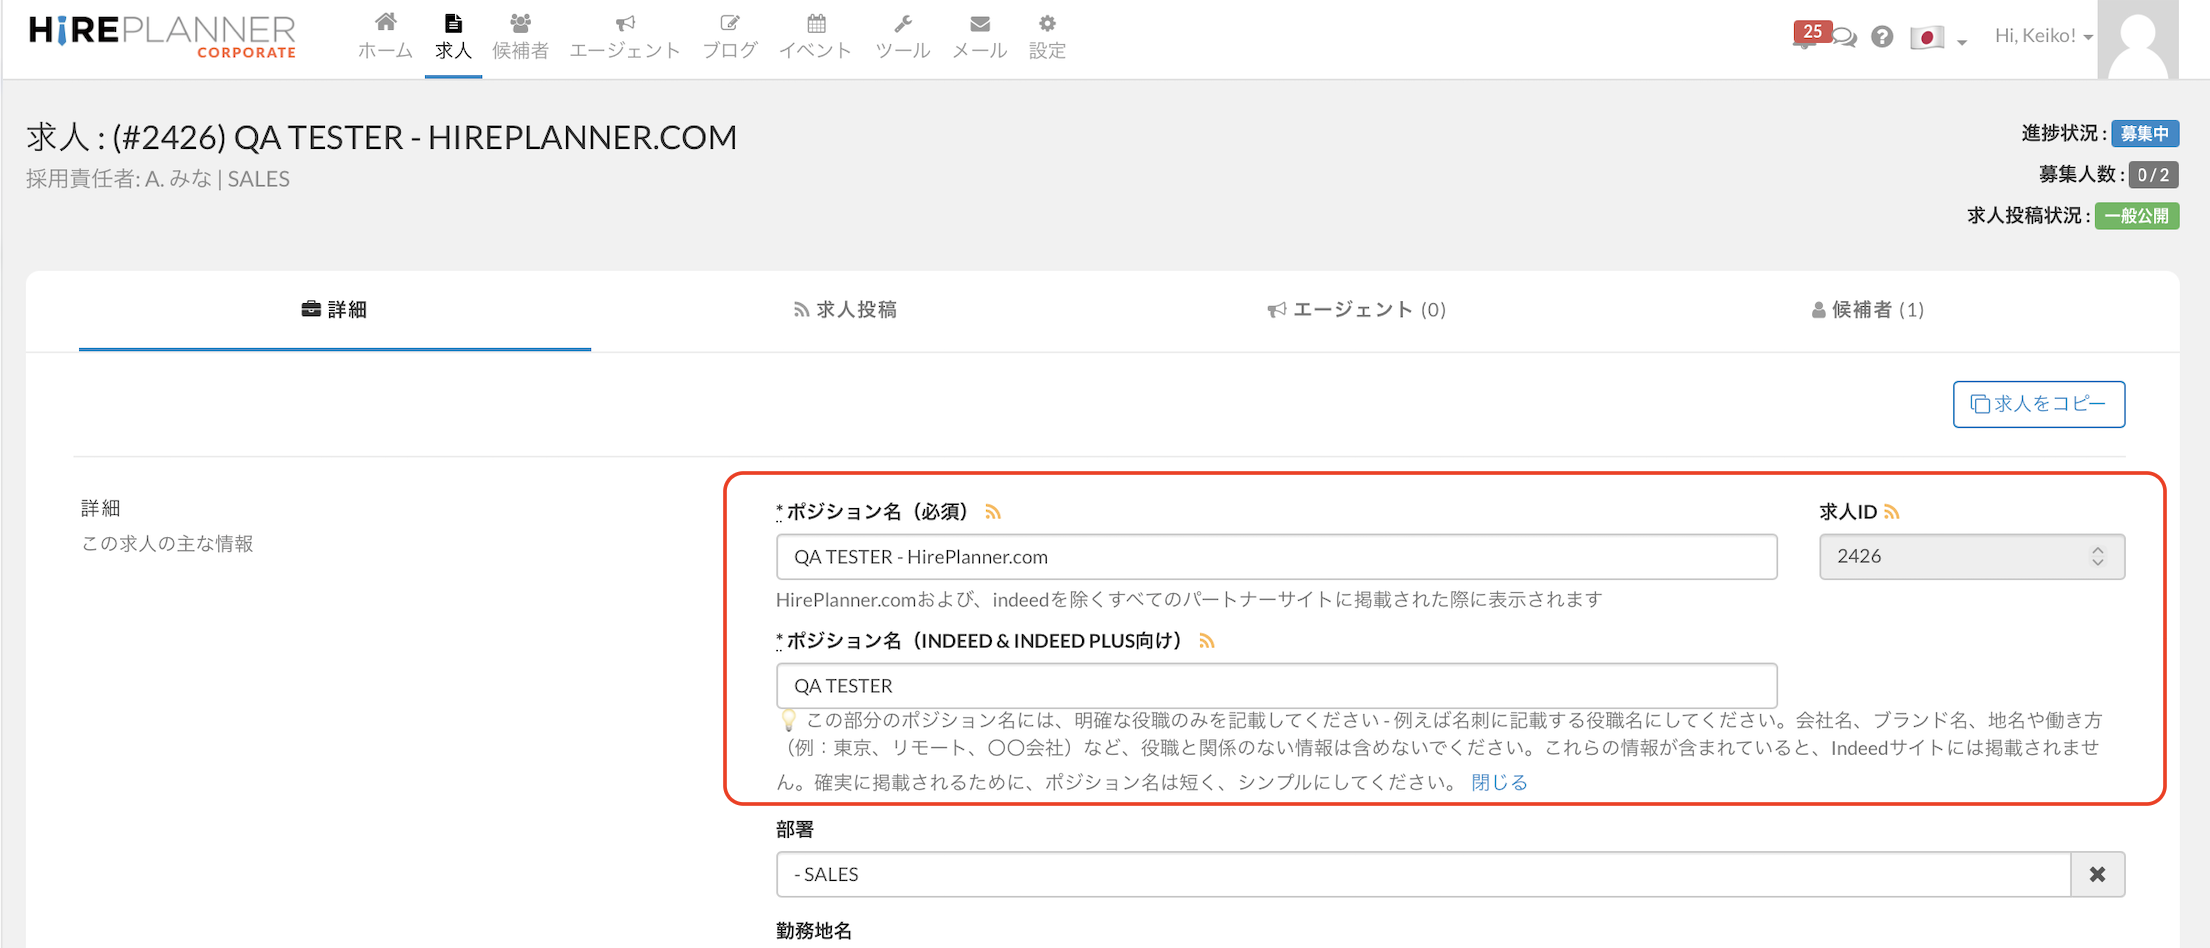Screen dimensions: 2210x948
Task: Switch to the 候補者 (1) tab
Action: 1867,310
